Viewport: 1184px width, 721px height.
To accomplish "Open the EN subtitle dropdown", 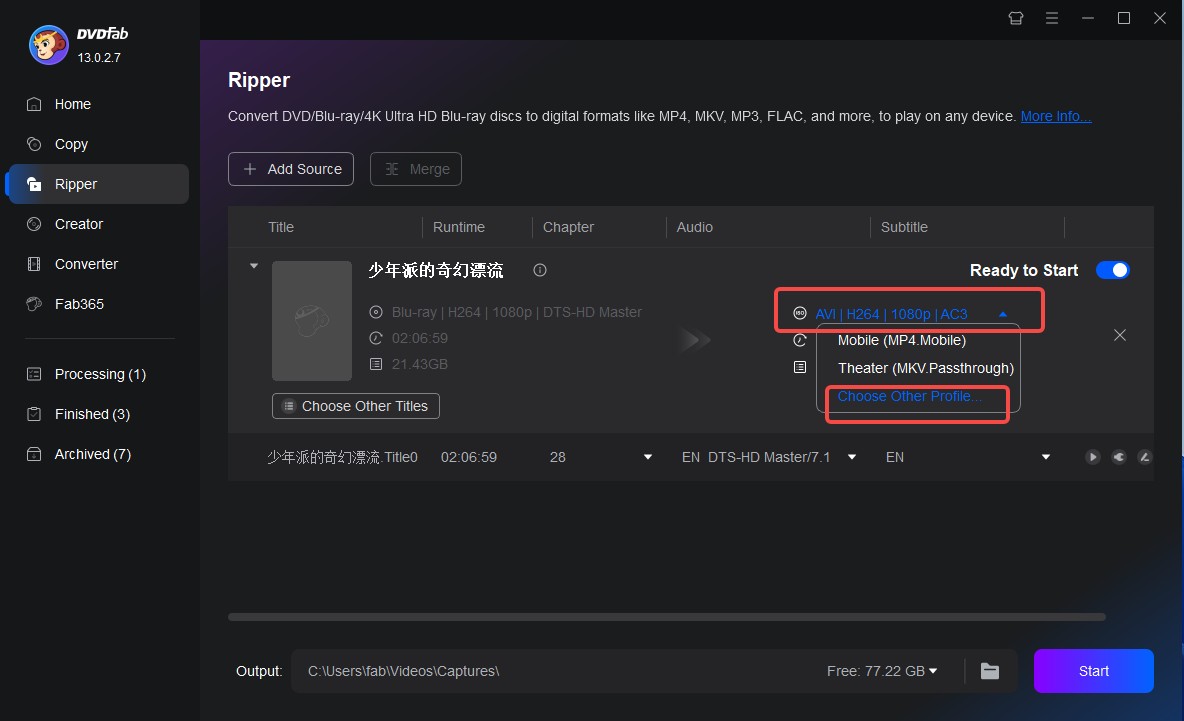I will click(1046, 458).
